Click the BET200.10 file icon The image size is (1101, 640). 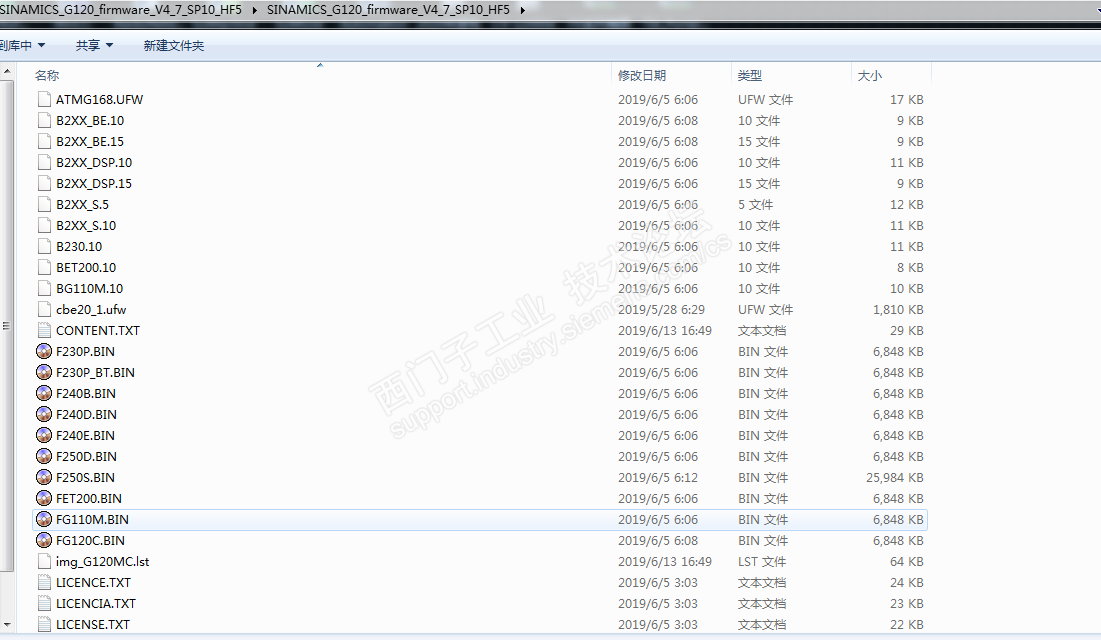click(44, 268)
